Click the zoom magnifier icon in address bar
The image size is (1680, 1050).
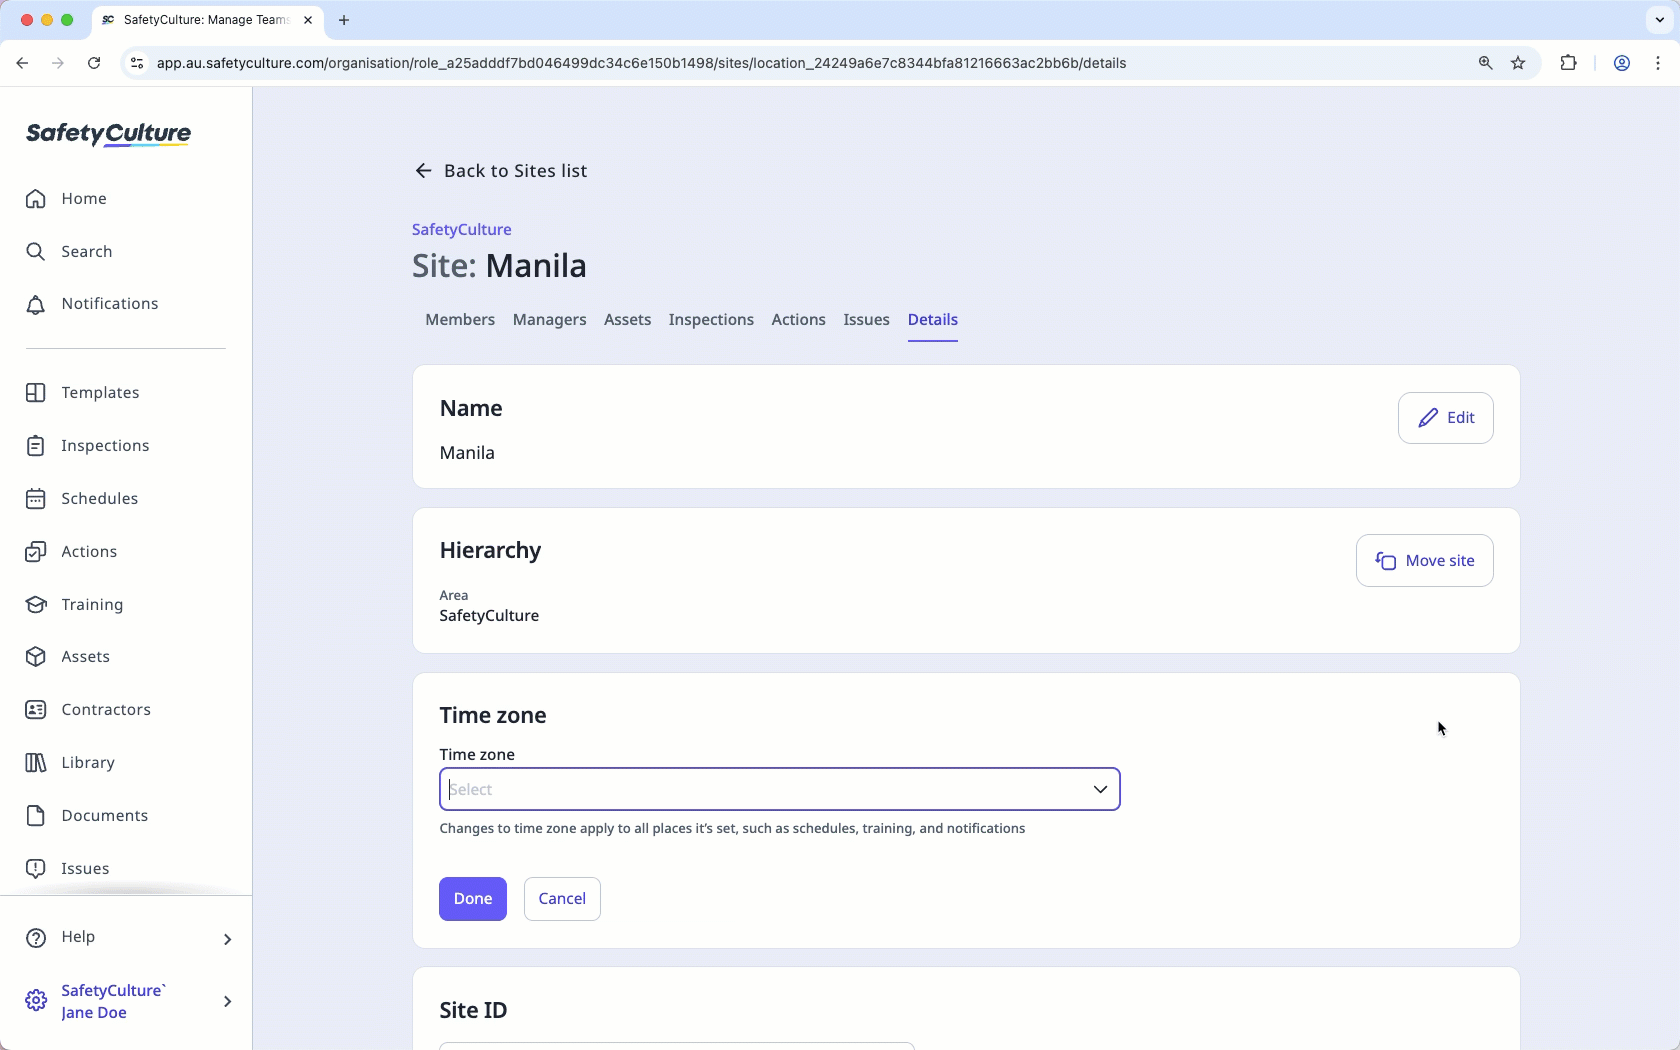tap(1485, 63)
